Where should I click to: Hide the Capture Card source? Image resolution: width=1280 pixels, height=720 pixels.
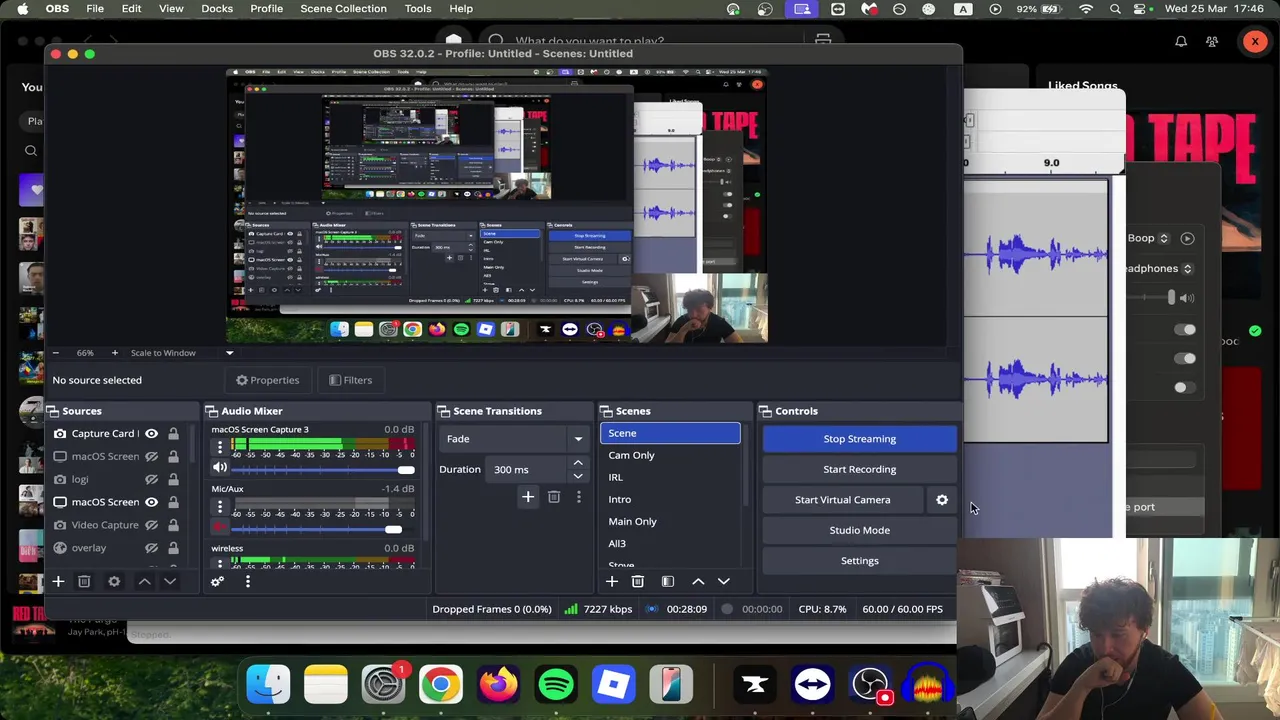click(151, 434)
